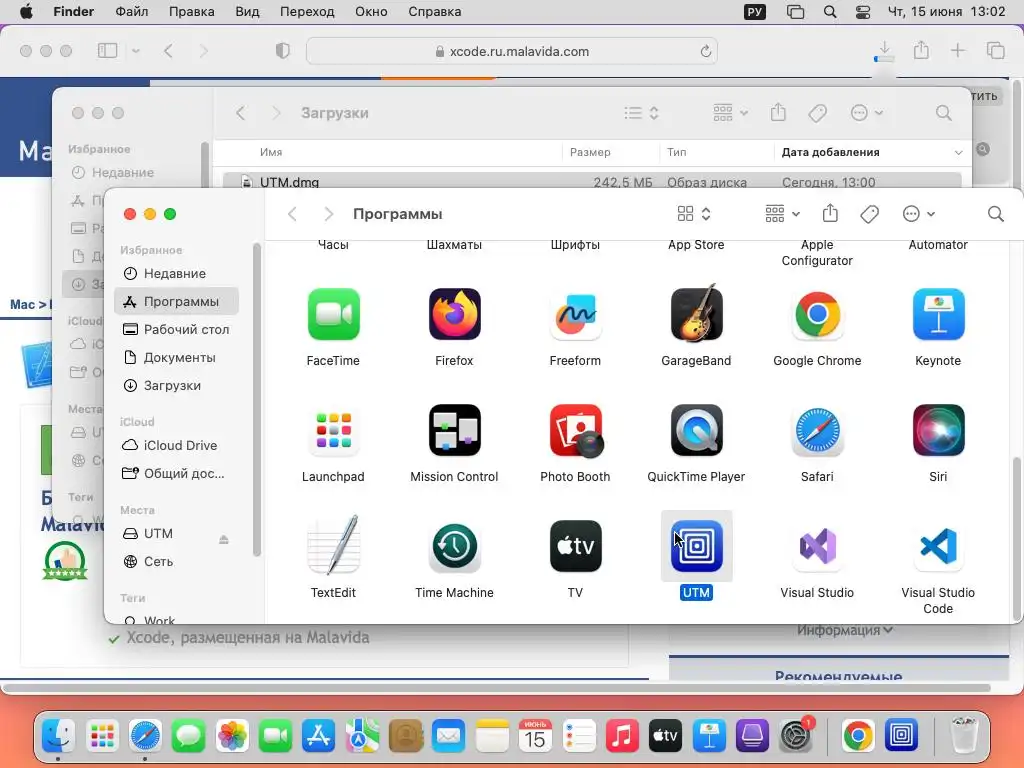Sort Downloads by the Размер column
The image size is (1024, 768).
tap(610, 152)
